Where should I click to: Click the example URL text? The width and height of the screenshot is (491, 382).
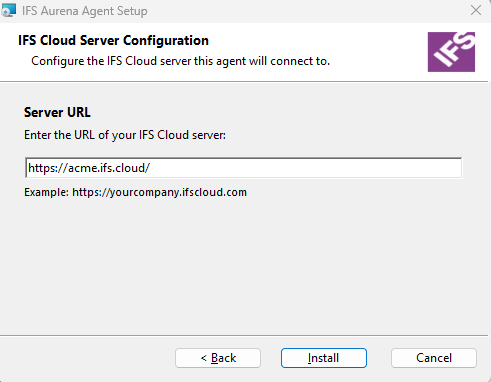135,192
